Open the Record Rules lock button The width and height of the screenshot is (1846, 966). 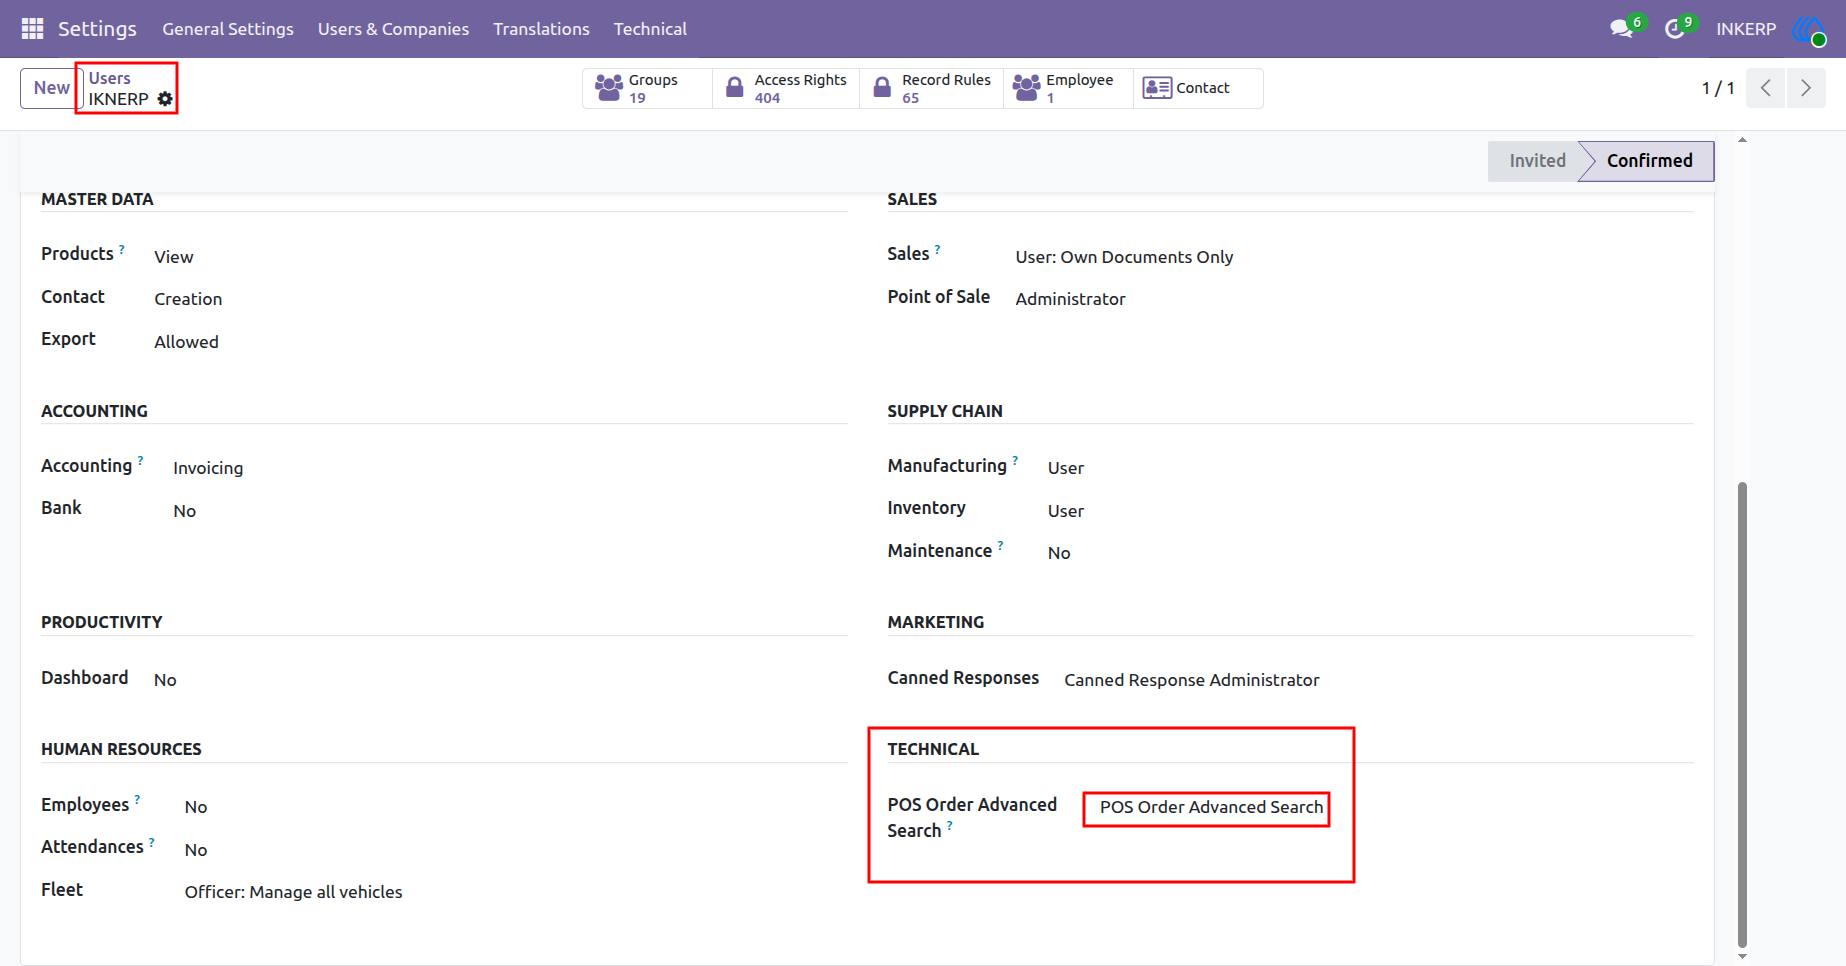pyautogui.click(x=932, y=88)
